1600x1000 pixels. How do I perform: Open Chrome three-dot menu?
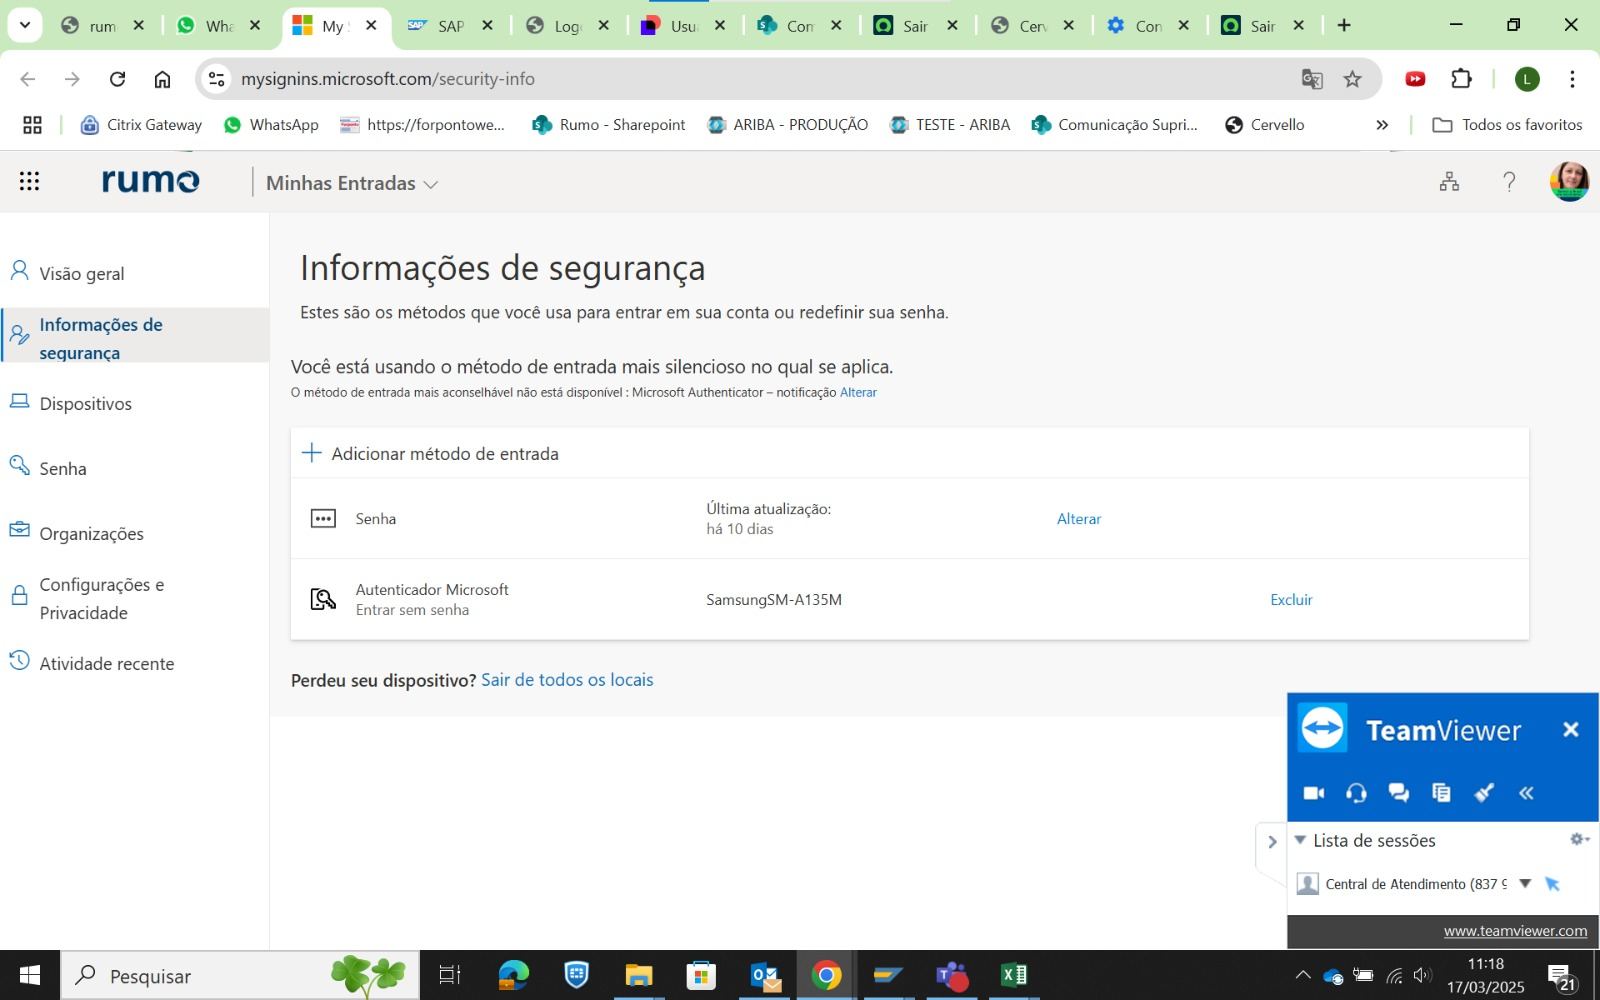pos(1572,79)
